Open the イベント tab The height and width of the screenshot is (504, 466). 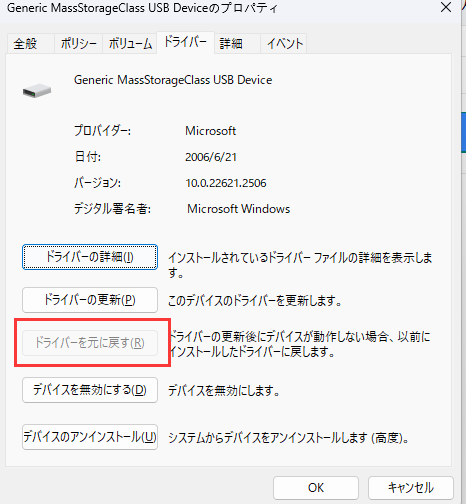pyautogui.click(x=284, y=44)
